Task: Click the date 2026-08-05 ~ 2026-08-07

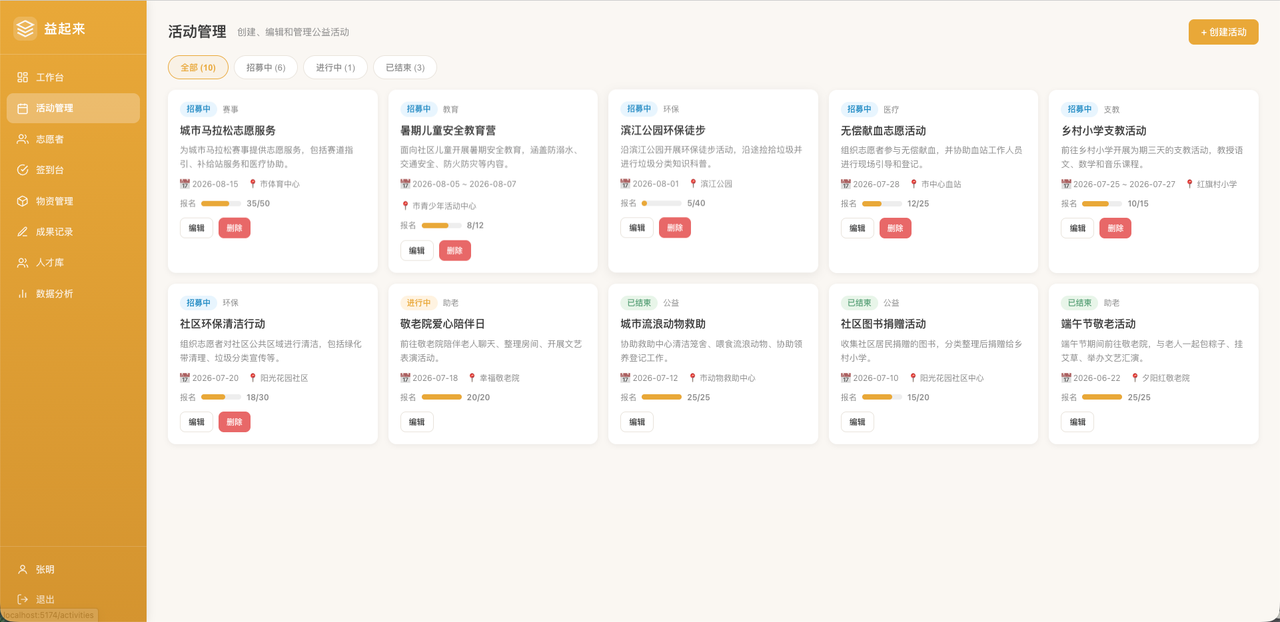Action: 464,184
